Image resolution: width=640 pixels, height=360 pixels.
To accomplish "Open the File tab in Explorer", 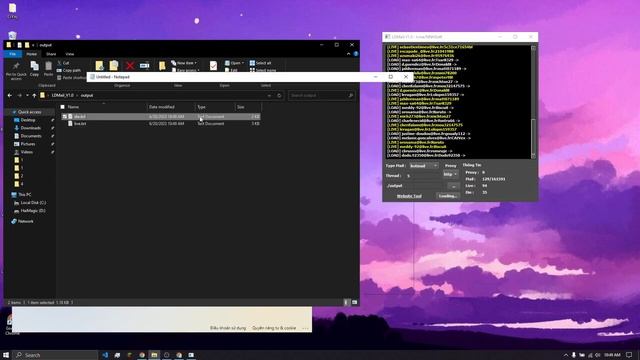I will tap(13, 54).
